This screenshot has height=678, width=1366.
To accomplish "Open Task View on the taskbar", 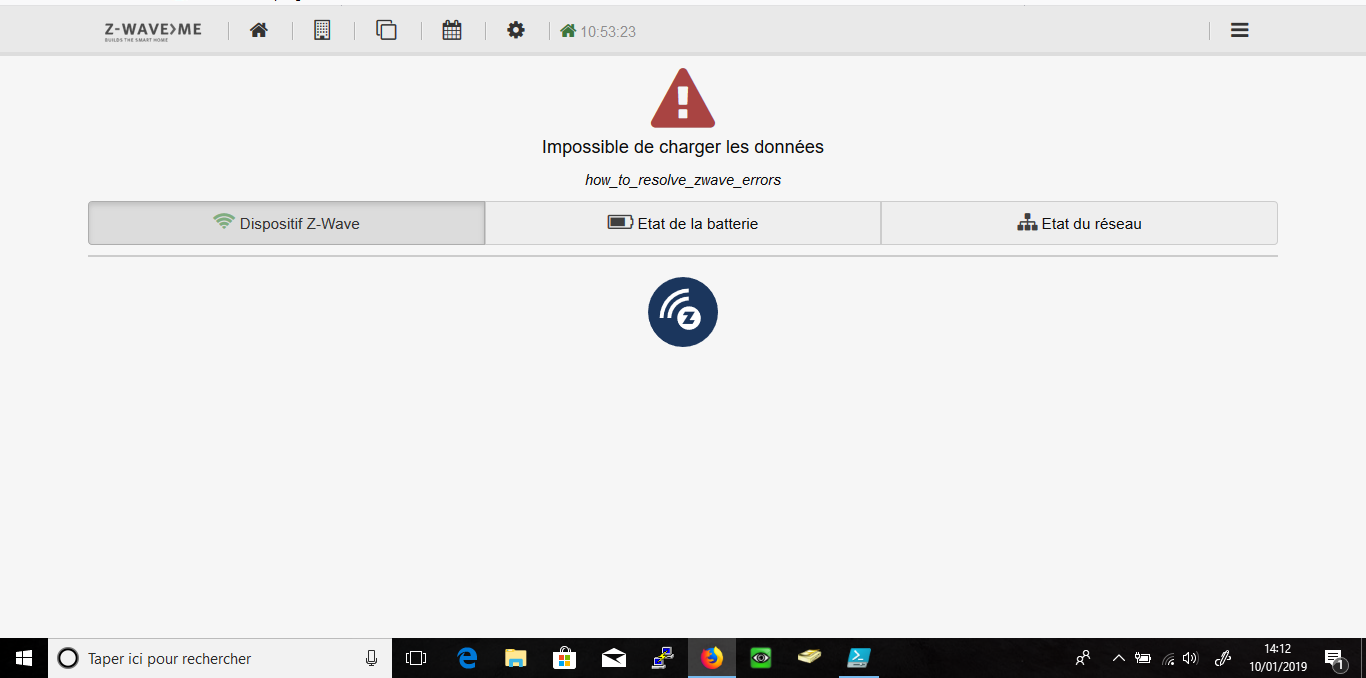I will 416,658.
